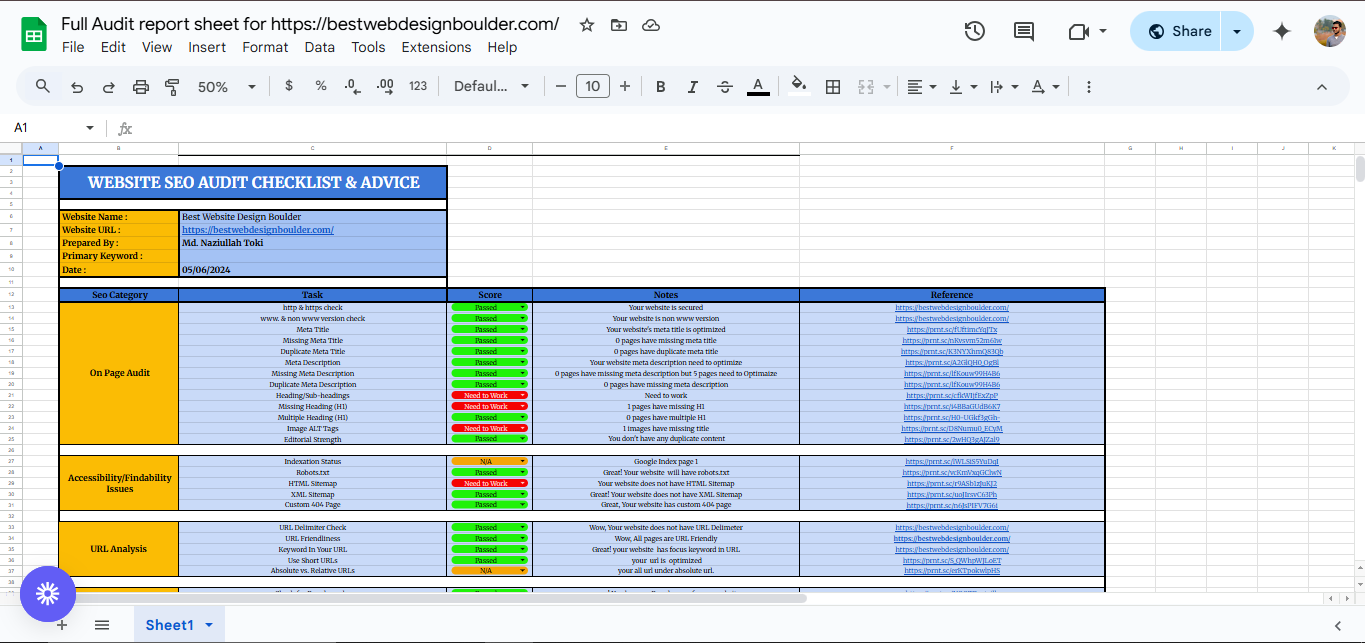
Task: Format selection as currency
Action: [x=289, y=87]
